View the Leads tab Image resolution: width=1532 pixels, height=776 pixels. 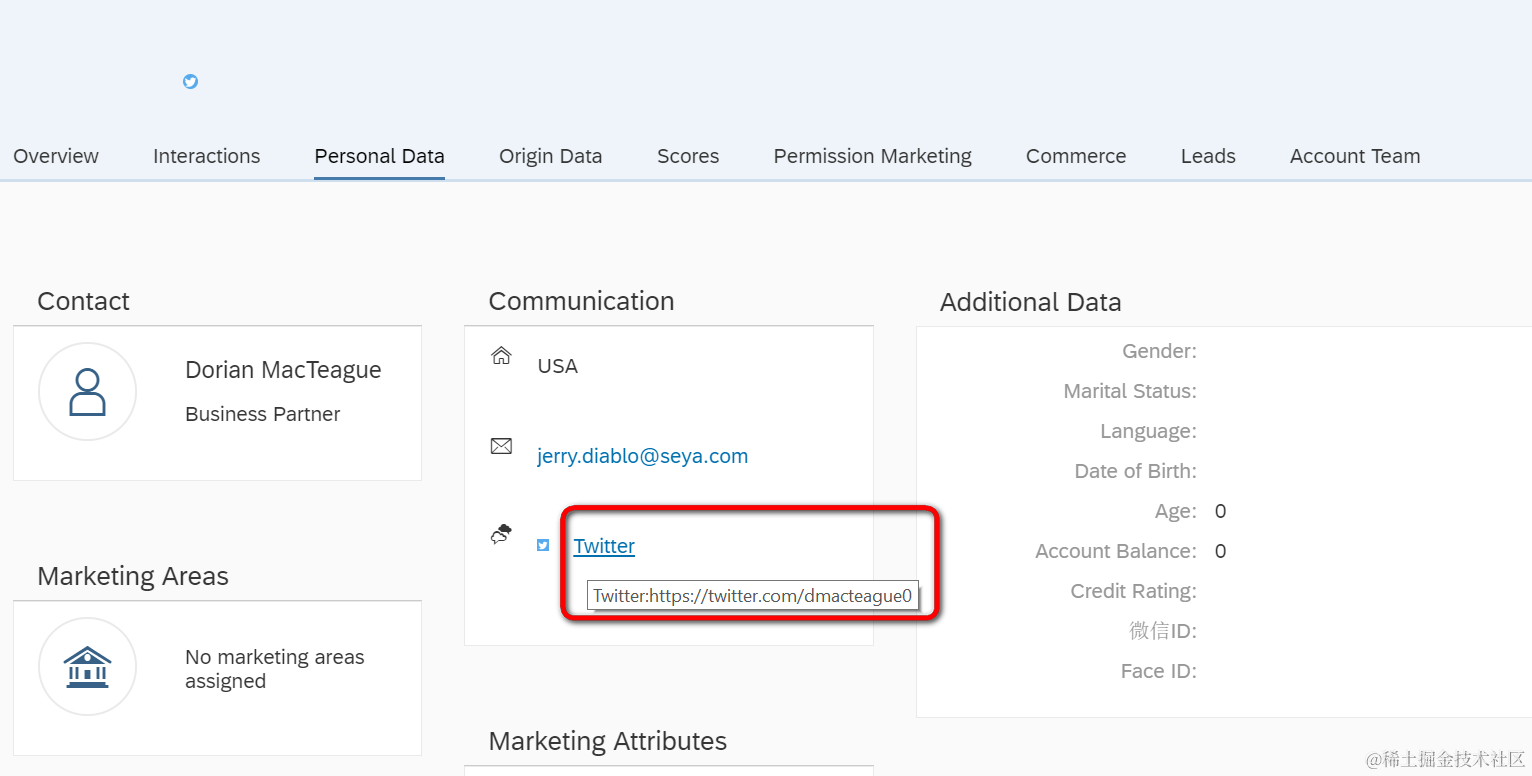[1208, 156]
